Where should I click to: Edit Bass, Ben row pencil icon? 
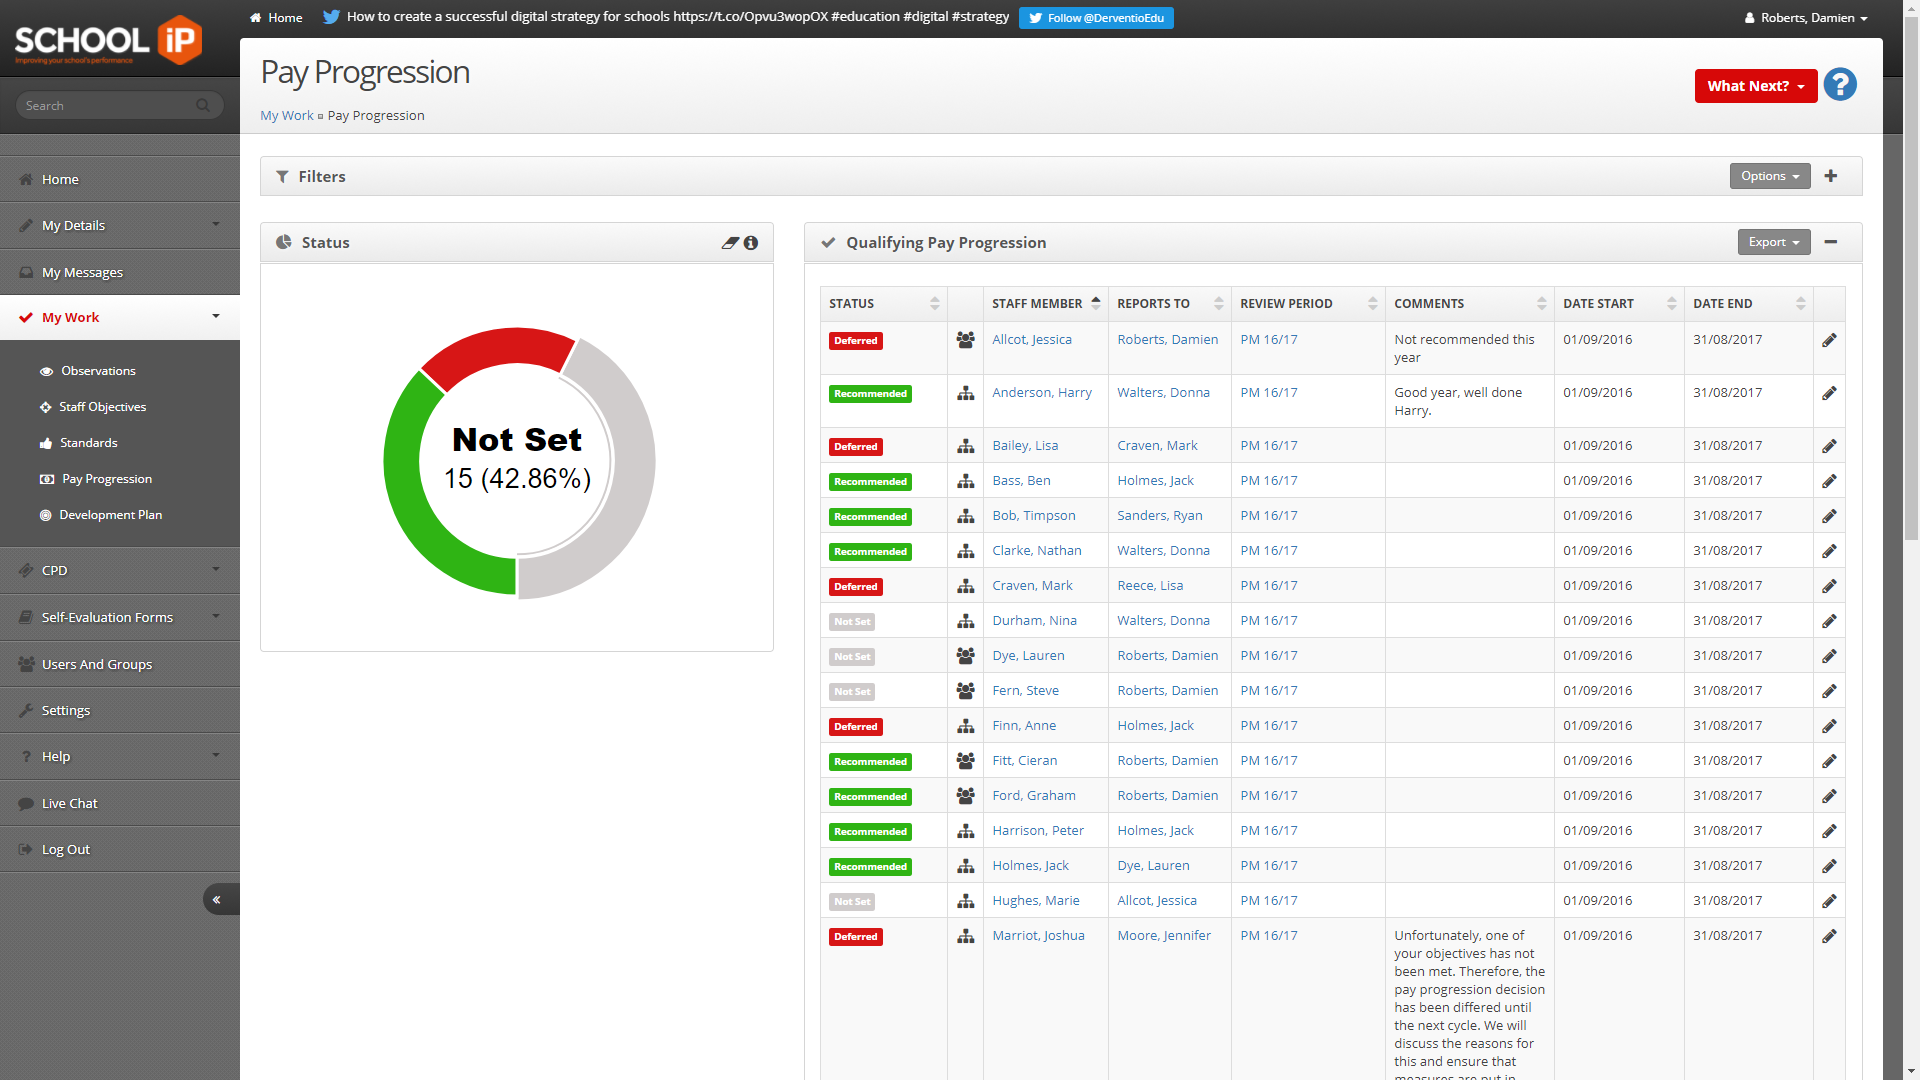[1829, 481]
